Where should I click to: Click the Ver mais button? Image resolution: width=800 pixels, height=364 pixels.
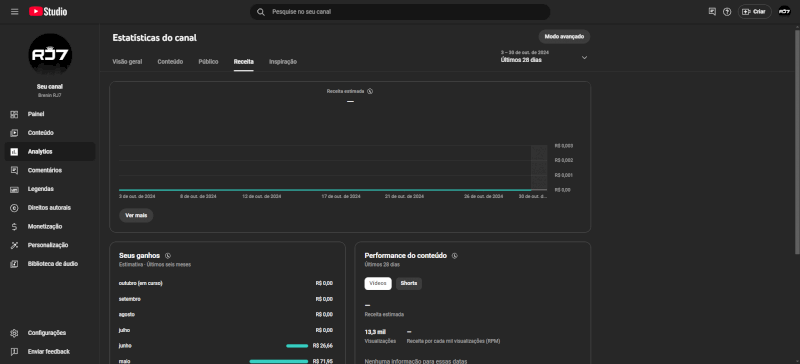[136, 215]
